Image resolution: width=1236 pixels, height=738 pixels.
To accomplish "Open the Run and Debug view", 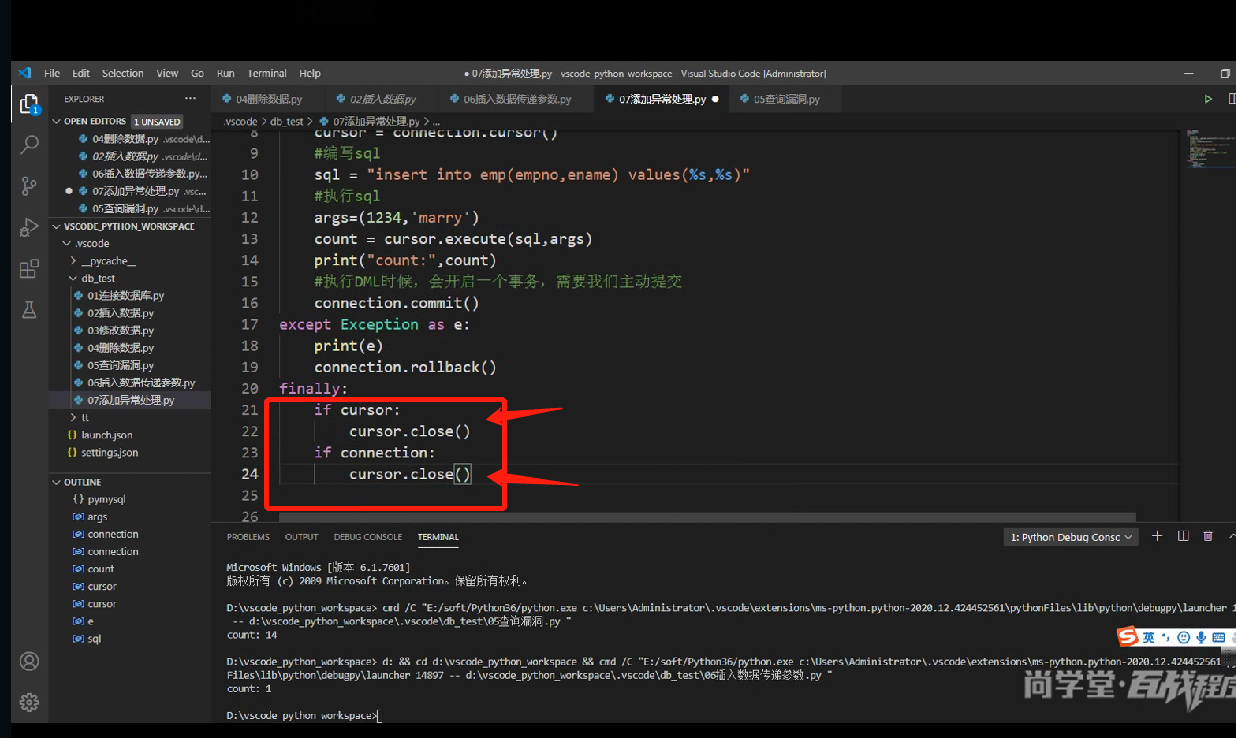I will point(29,228).
